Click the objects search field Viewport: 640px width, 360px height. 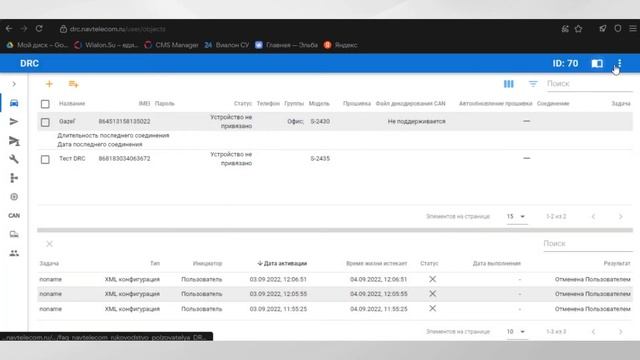589,84
